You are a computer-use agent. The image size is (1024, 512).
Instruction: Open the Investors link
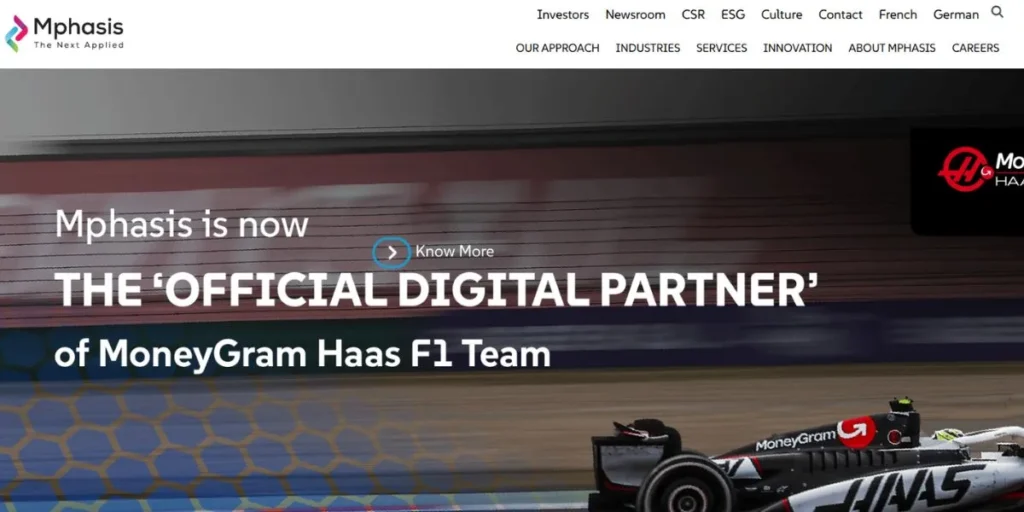pos(562,14)
